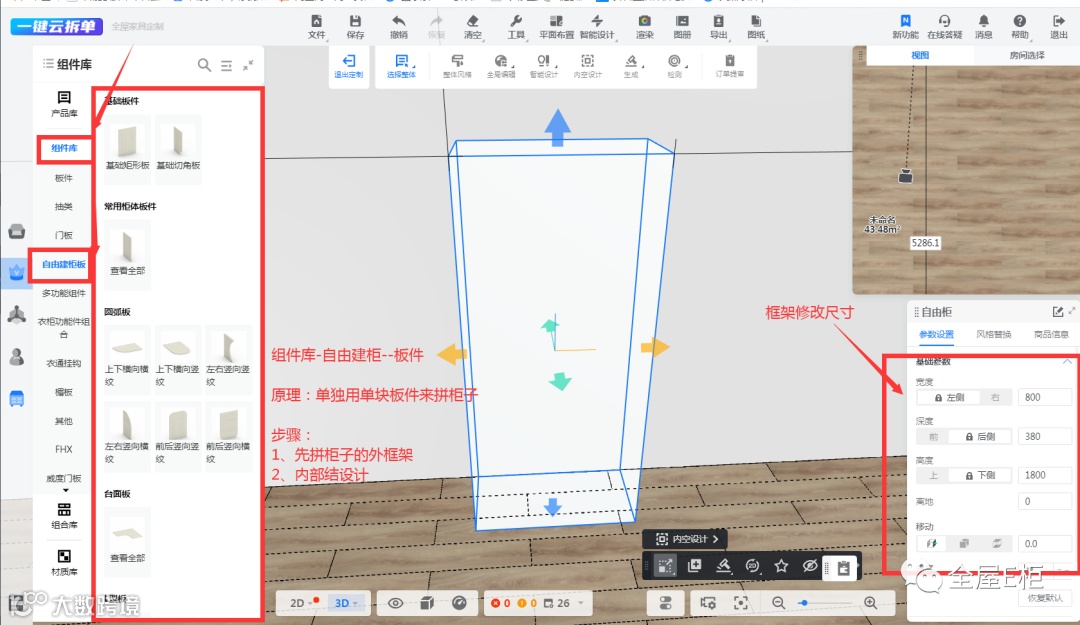Click the list filter icon in 组件库 header

click(226, 65)
